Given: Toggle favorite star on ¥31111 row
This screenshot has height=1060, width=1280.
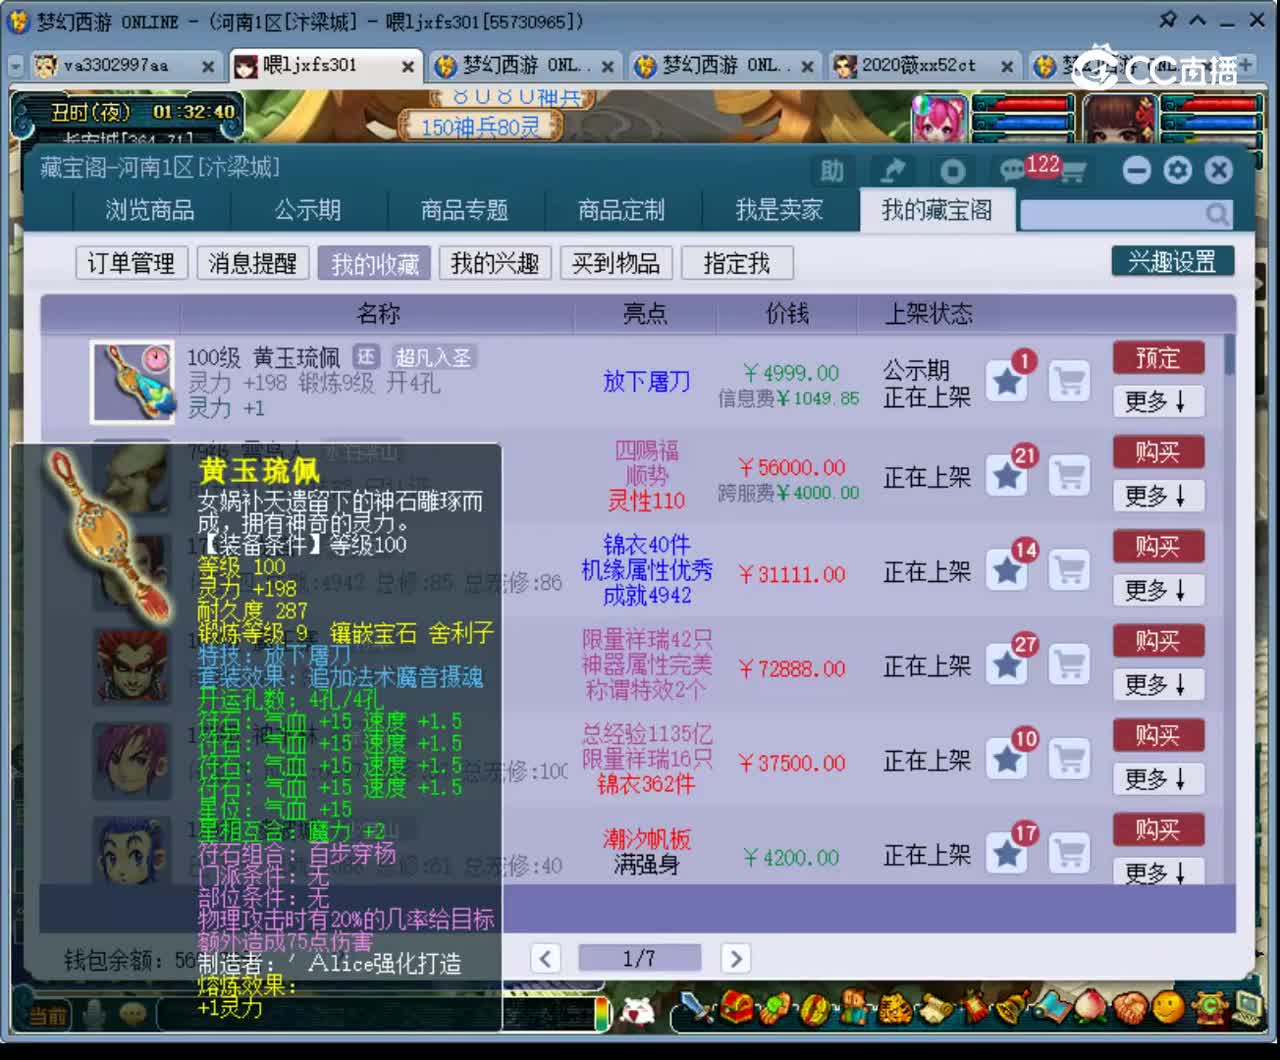Looking at the screenshot, I should click(x=1008, y=570).
